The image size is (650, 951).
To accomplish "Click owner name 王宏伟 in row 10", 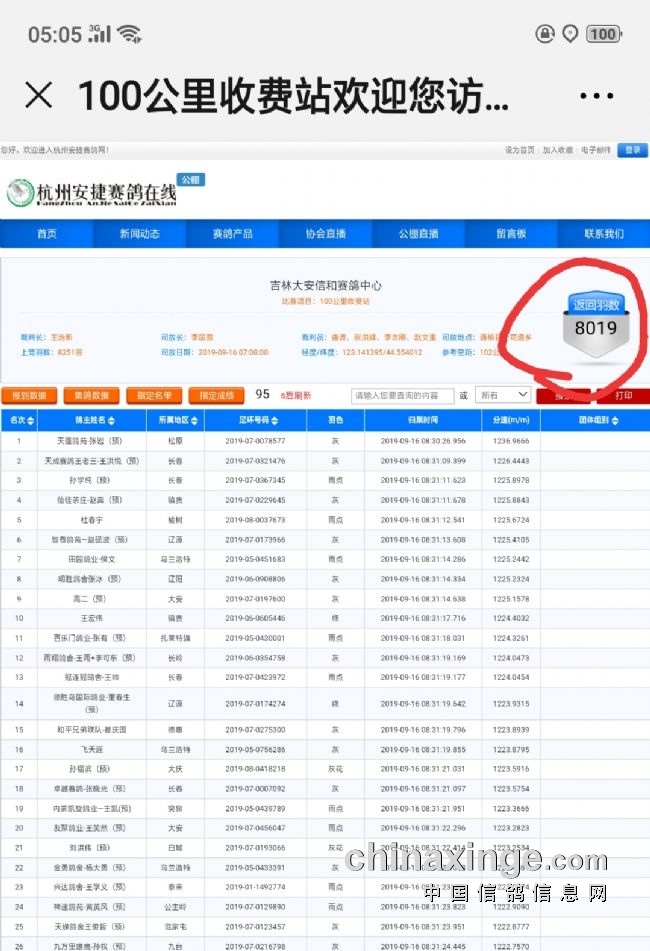I will click(x=92, y=618).
